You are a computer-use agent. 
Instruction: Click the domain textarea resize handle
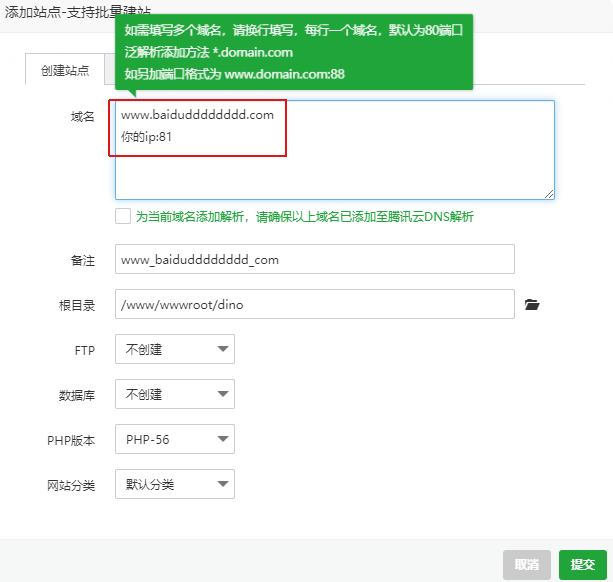tap(549, 194)
